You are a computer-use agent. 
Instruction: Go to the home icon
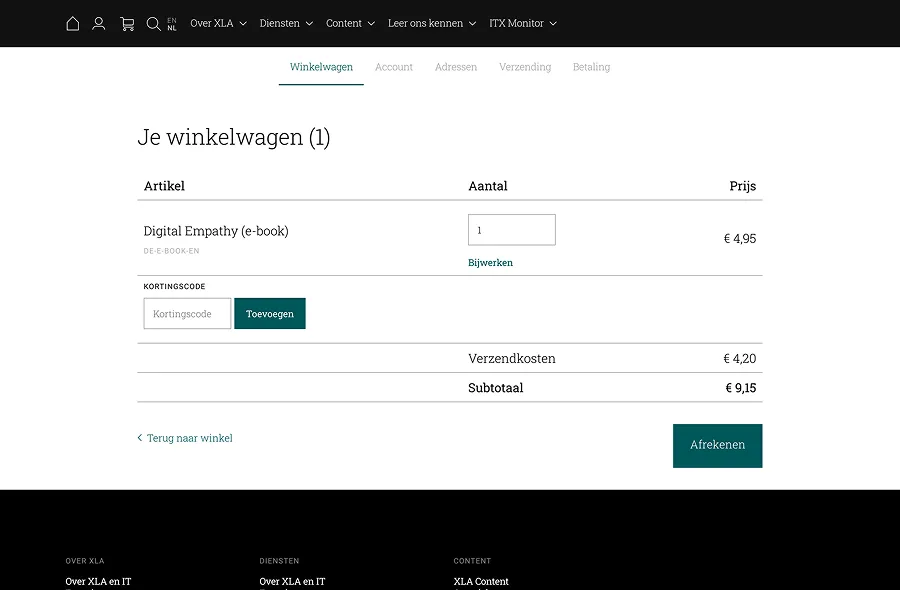click(x=72, y=24)
